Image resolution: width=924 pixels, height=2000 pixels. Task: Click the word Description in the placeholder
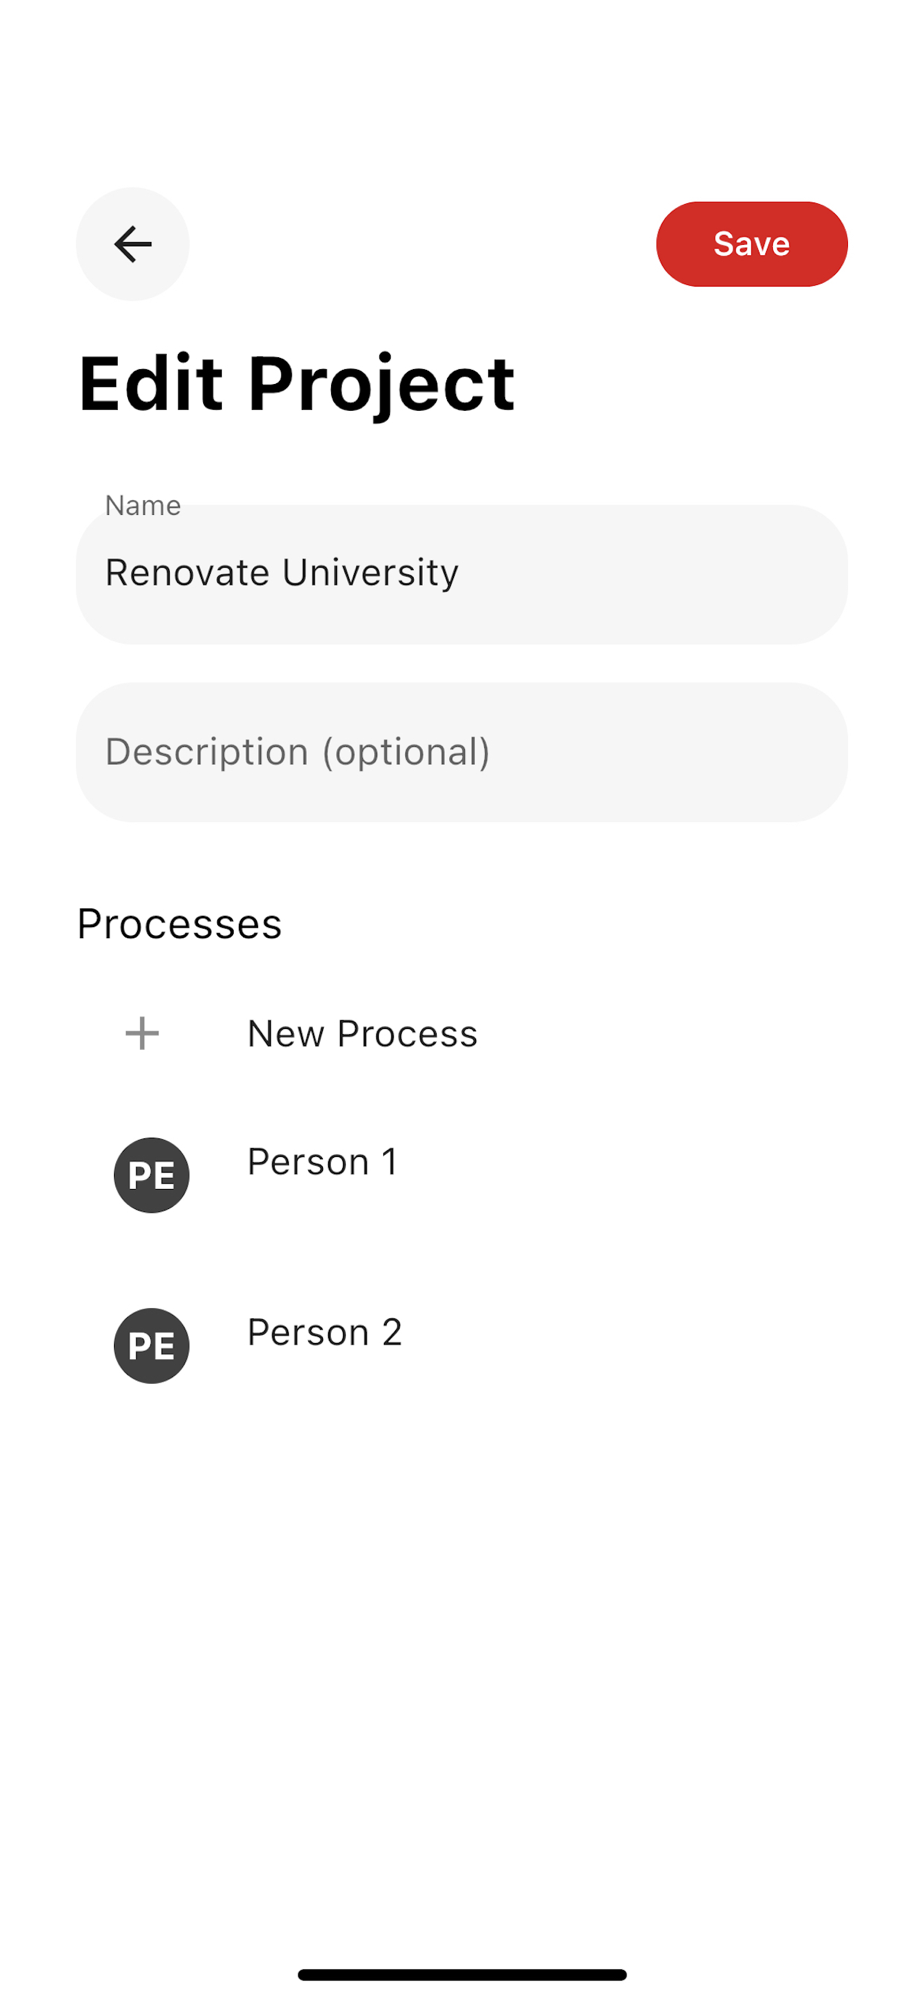(x=207, y=752)
